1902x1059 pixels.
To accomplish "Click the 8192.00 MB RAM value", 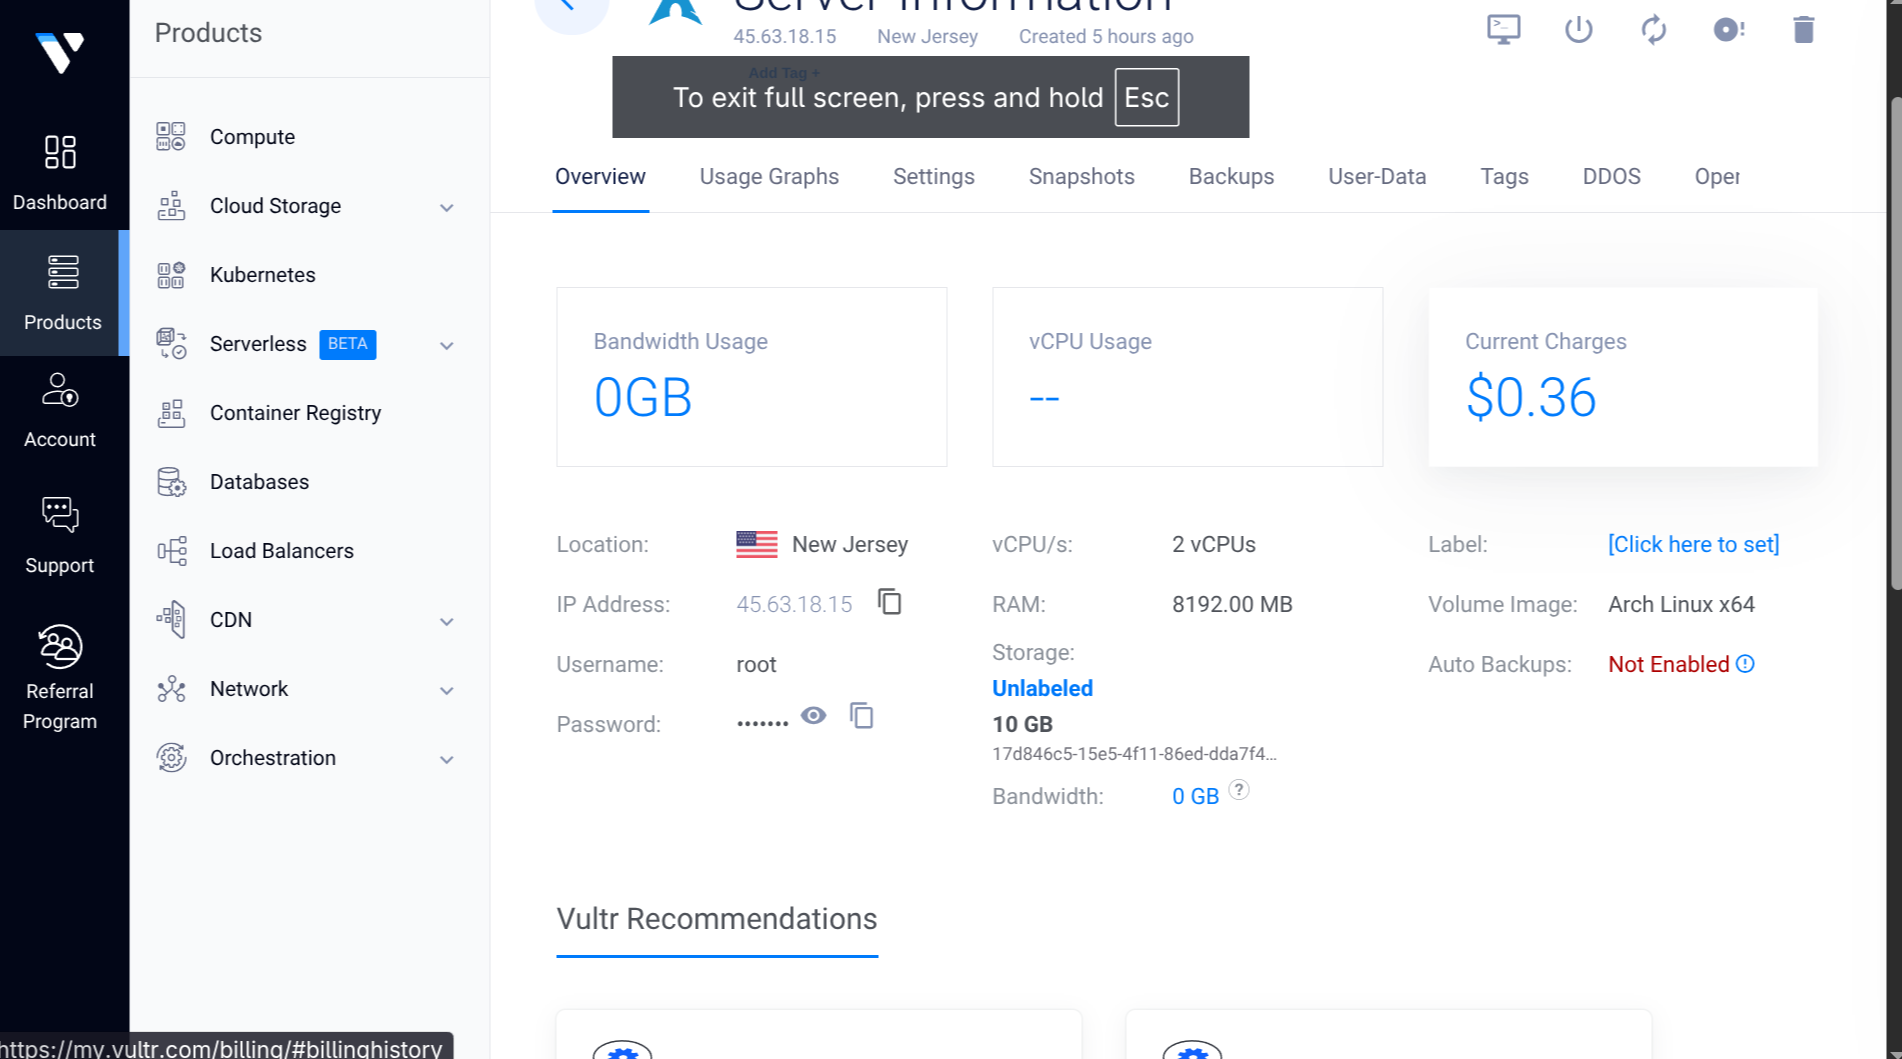I will 1232,605.
